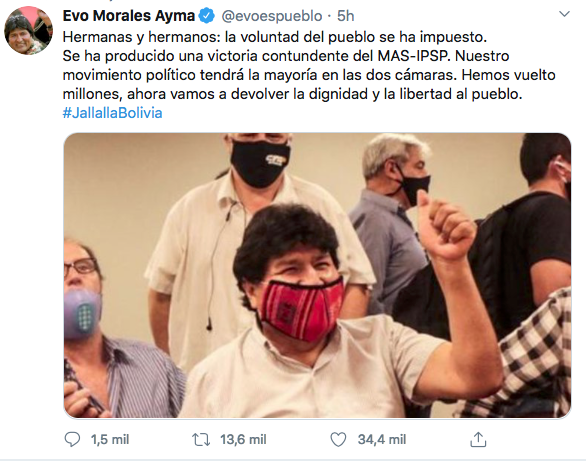The width and height of the screenshot is (586, 461).
Task: Click the red patterned mask in photo
Action: click(x=301, y=309)
